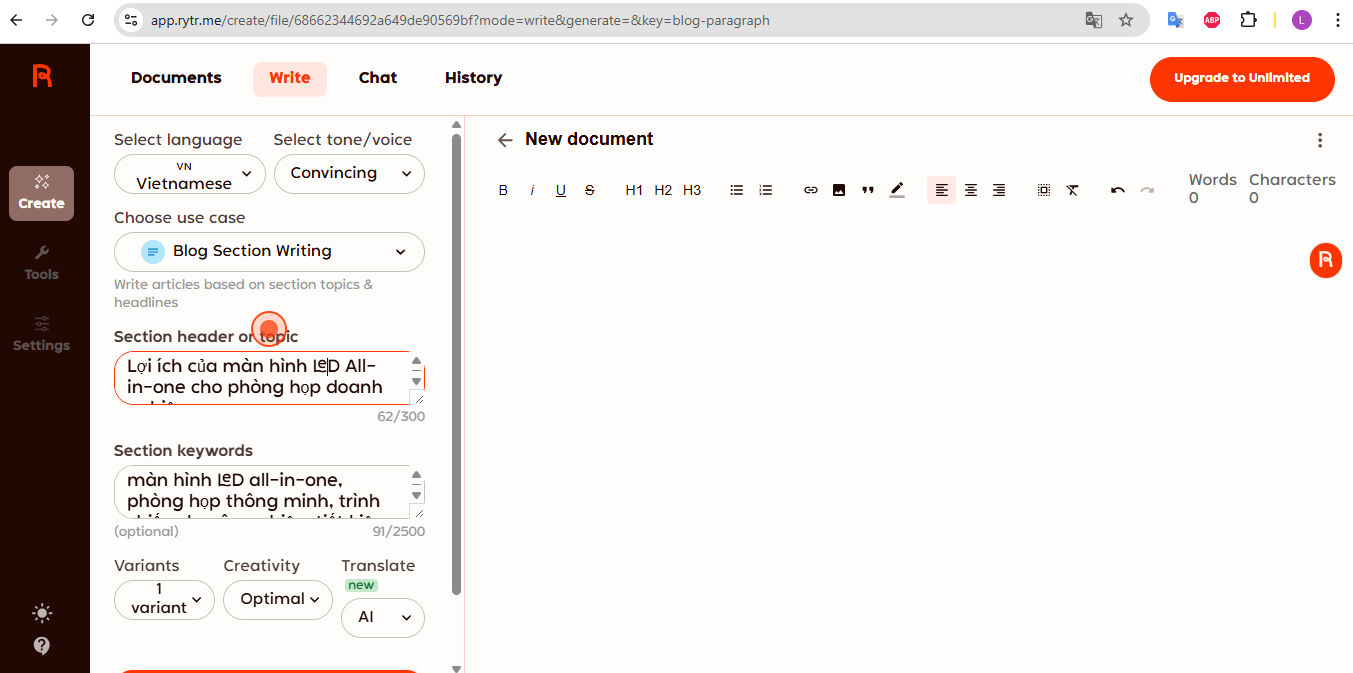Click the Google Translate extension icon

click(1176, 20)
